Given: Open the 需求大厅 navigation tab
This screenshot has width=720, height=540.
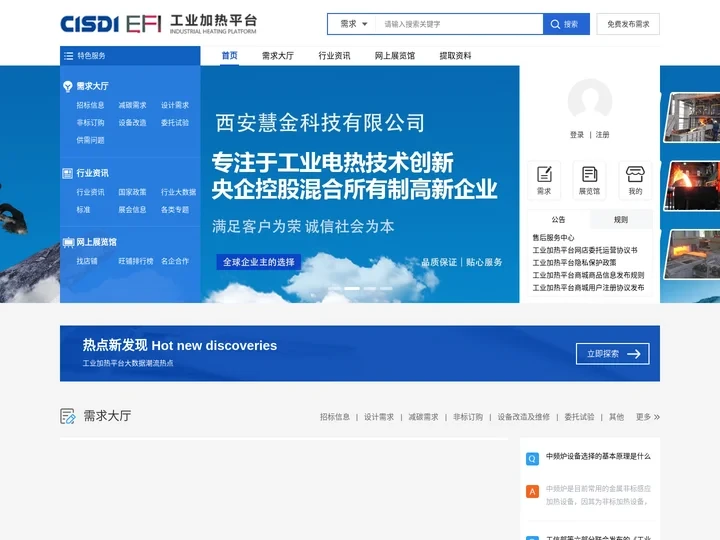Looking at the screenshot, I should (x=277, y=56).
